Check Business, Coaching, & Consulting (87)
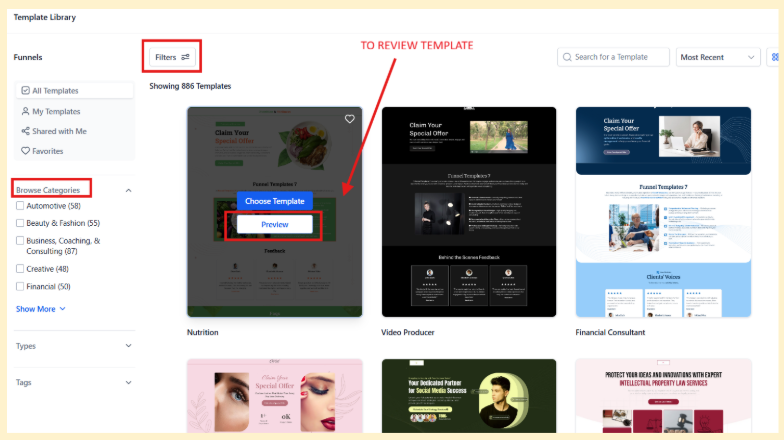Viewport: 784px width, 440px height. (20, 240)
